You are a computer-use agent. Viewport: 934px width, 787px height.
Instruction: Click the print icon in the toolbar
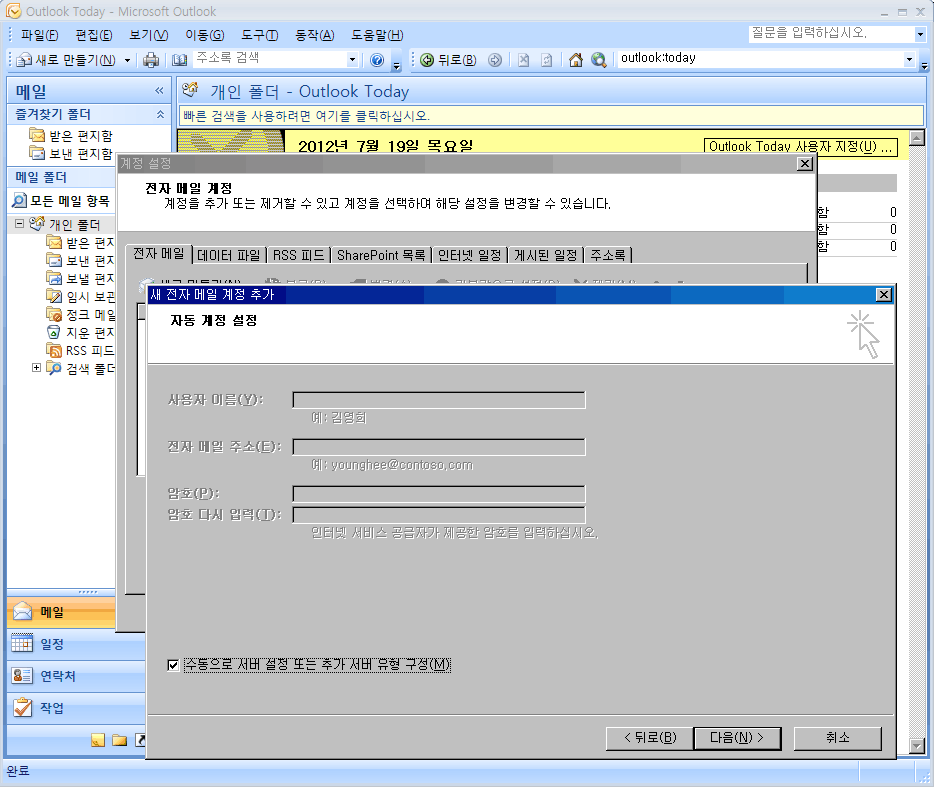click(151, 60)
